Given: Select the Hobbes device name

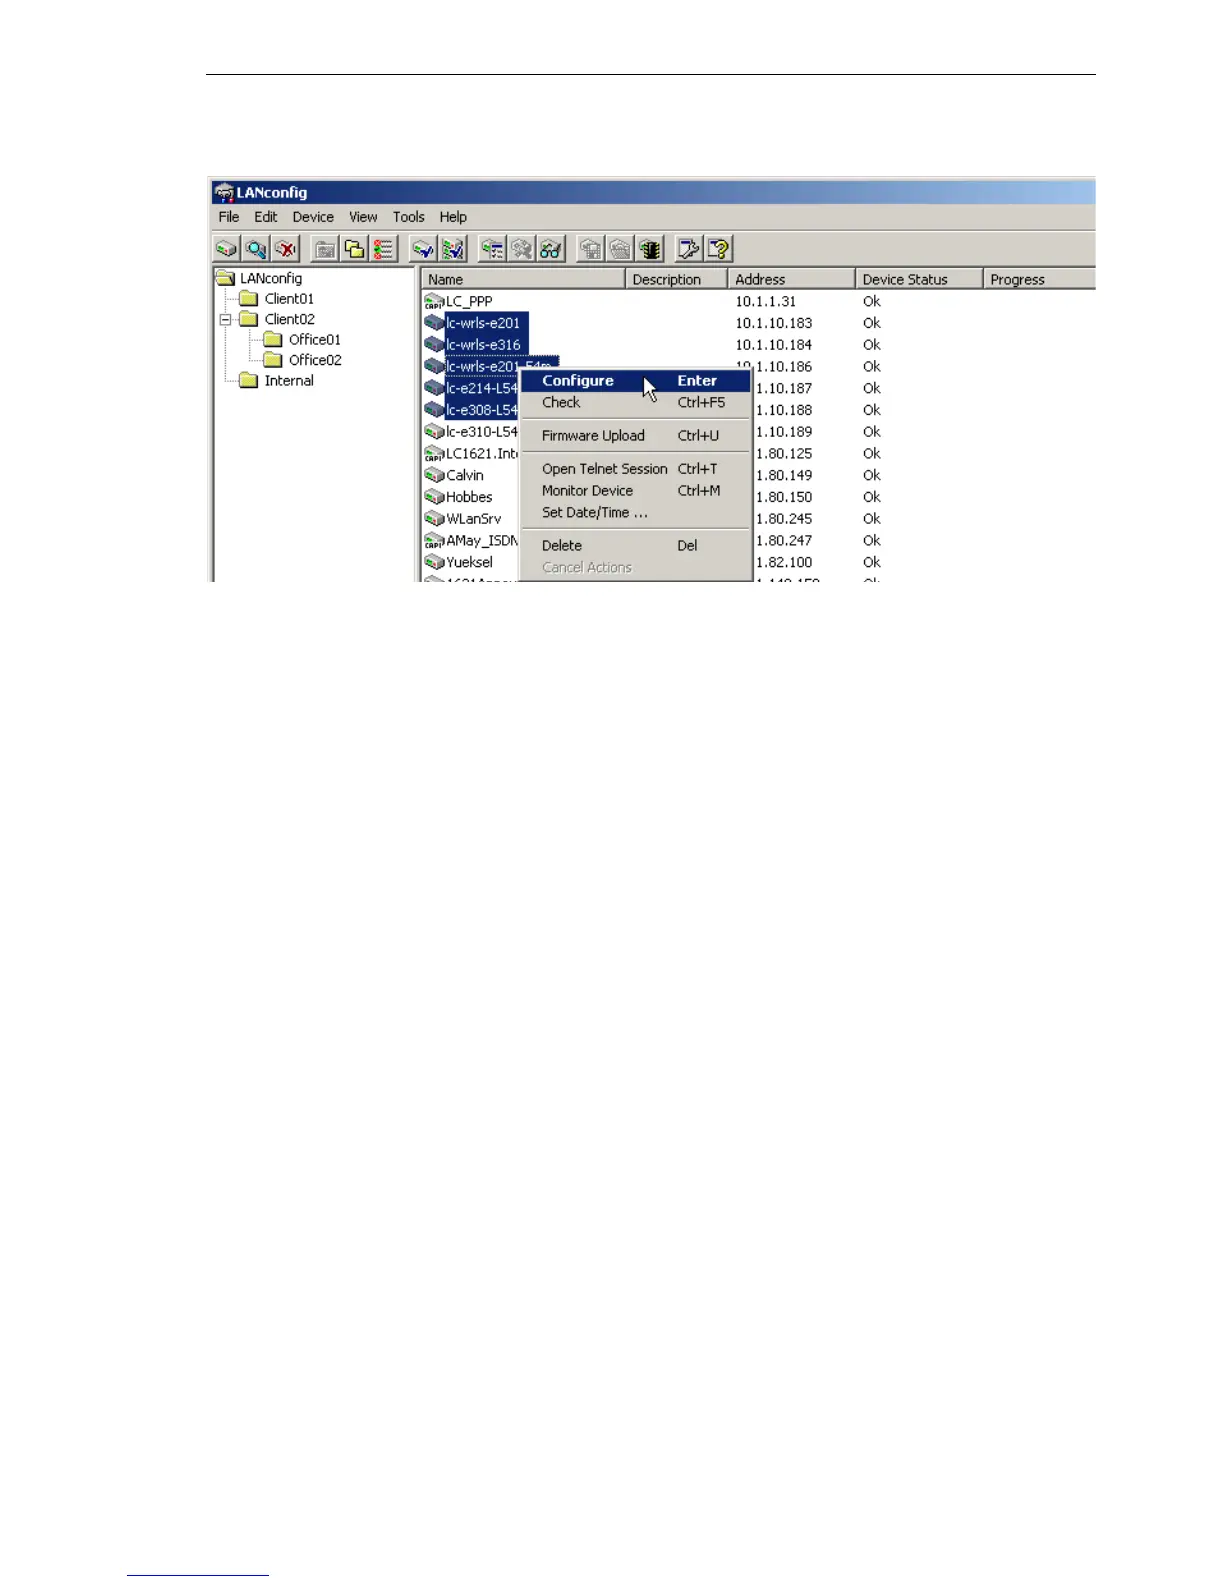Looking at the screenshot, I should 469,497.
